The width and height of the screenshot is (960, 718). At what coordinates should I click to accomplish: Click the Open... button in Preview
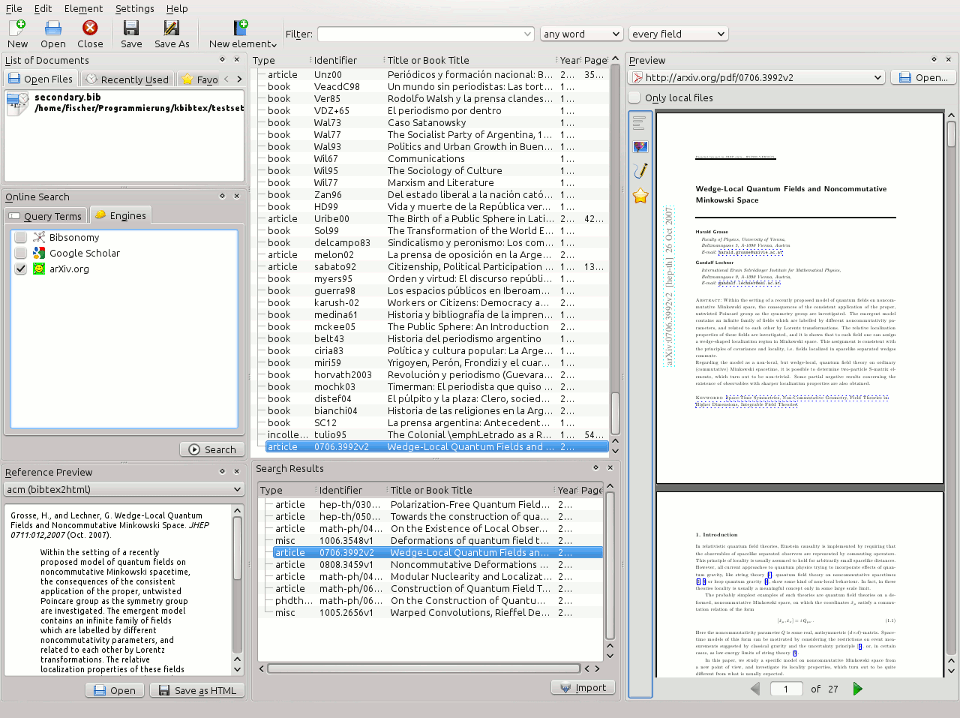(x=923, y=78)
